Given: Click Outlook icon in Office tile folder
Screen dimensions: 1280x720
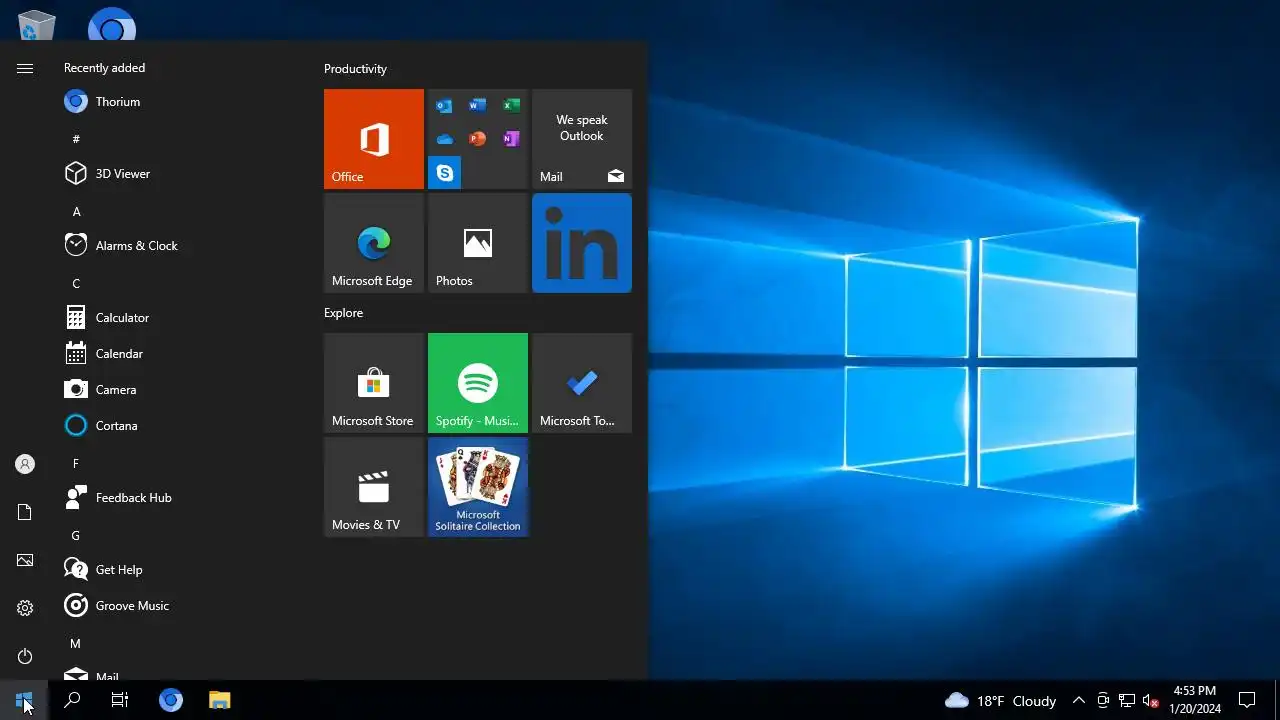Looking at the screenshot, I should coord(444,106).
